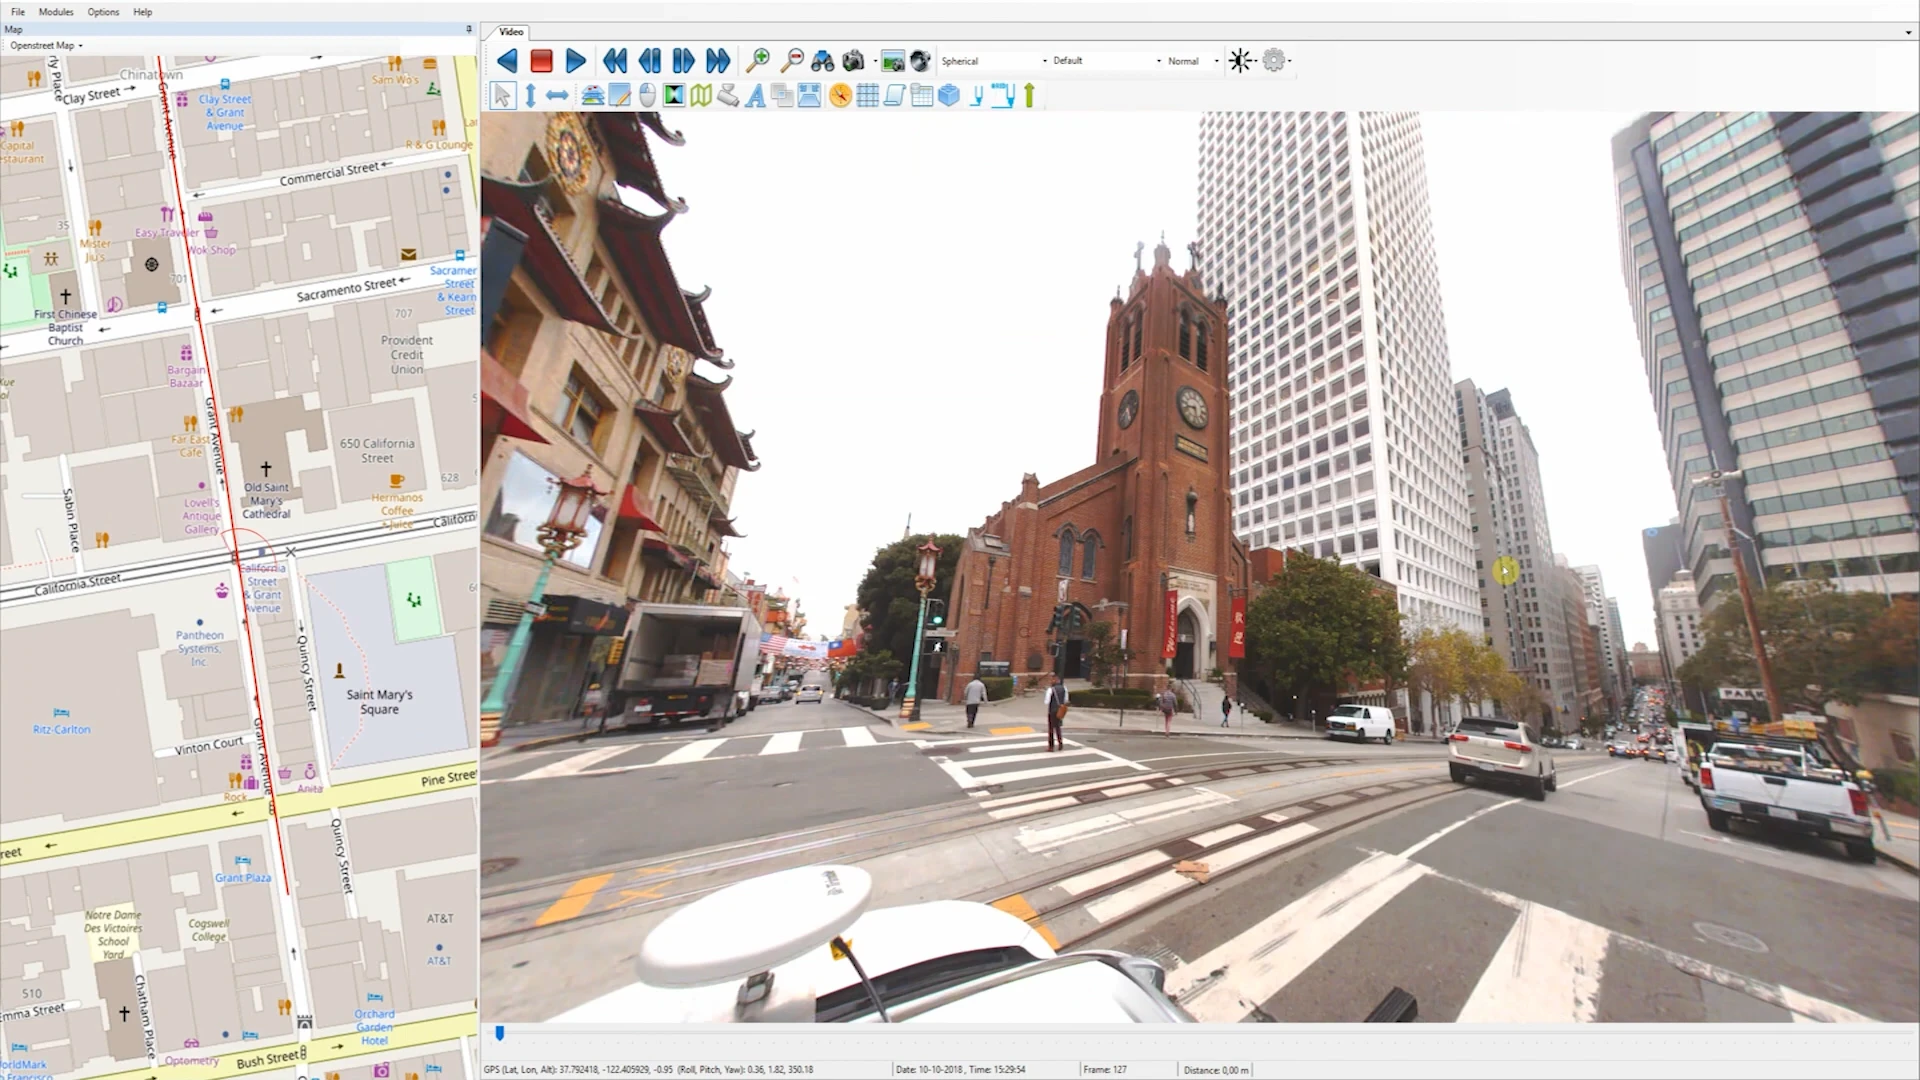Stop video playback with the red square
The image size is (1920, 1080).
[x=541, y=61]
